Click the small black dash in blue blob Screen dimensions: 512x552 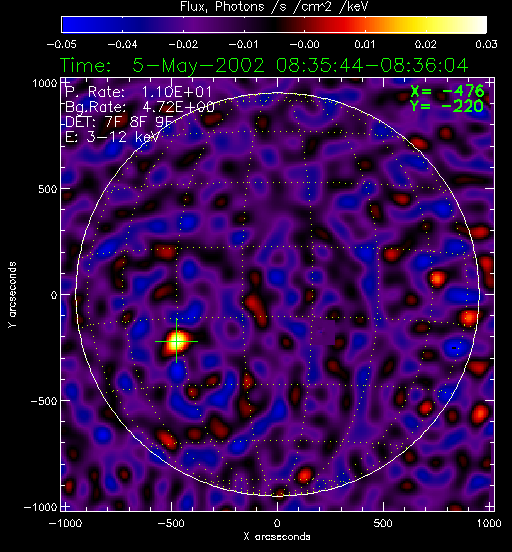tap(454, 348)
